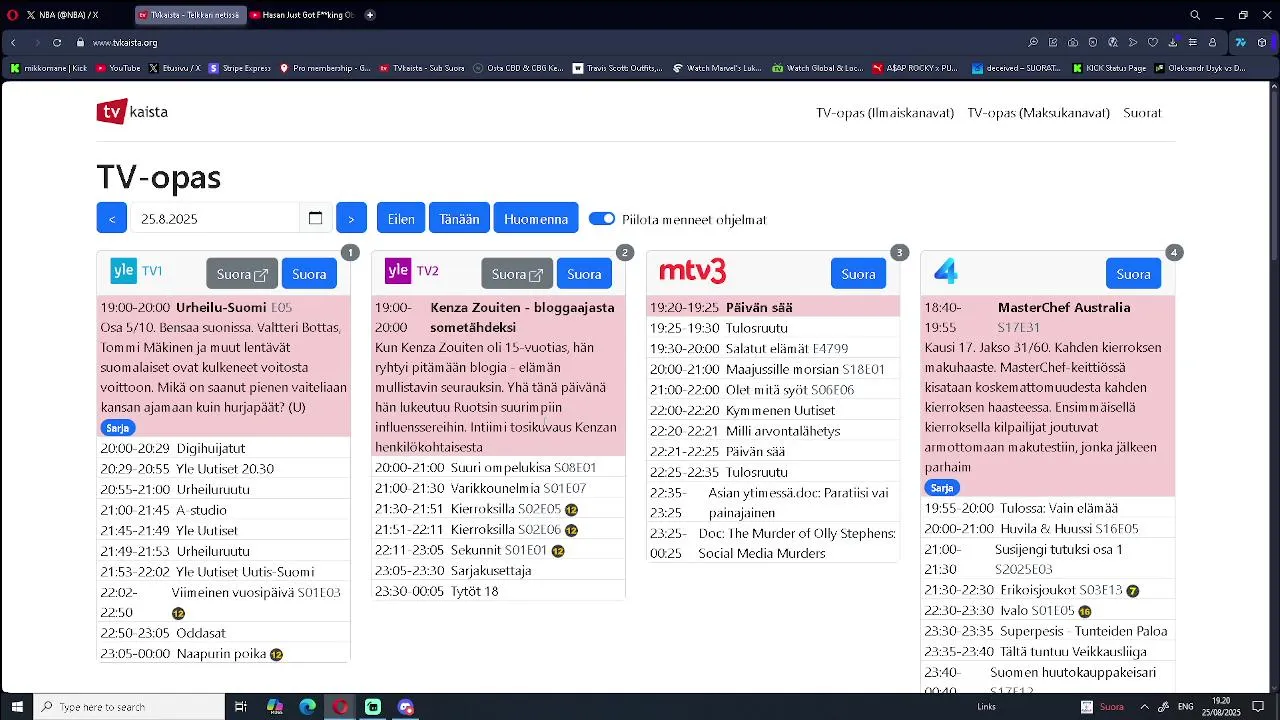Viewport: 1280px width, 720px height.
Task: Open Microsoft Edge from the taskbar
Action: (x=308, y=707)
